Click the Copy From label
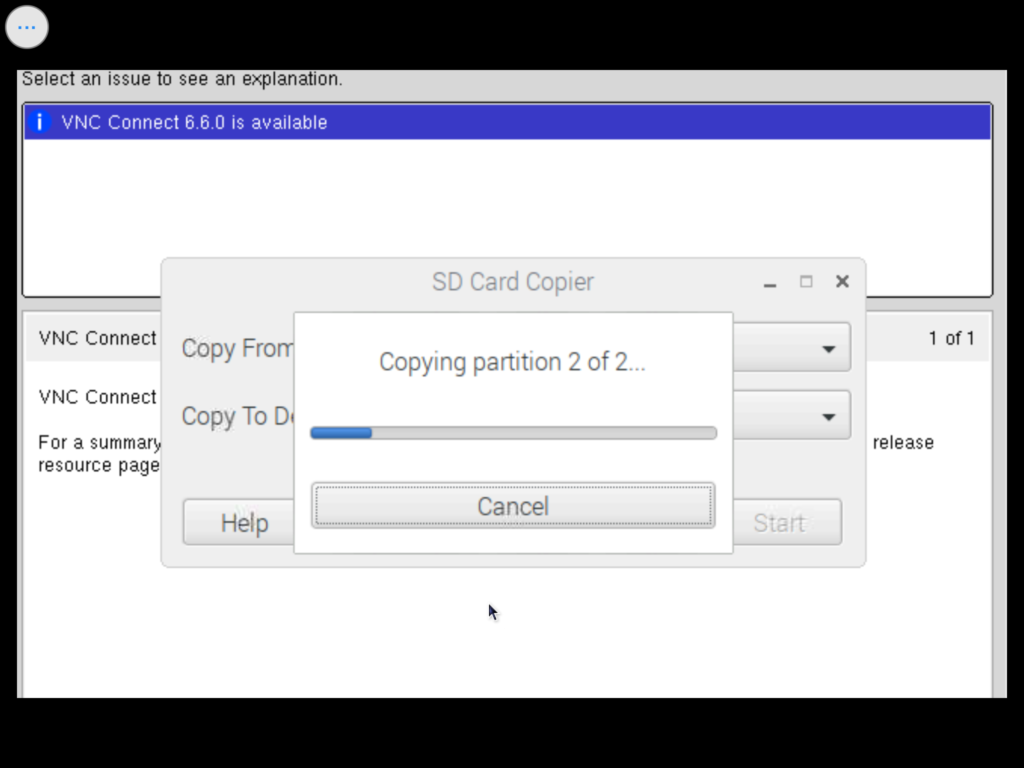The image size is (1024, 768). coord(237,349)
